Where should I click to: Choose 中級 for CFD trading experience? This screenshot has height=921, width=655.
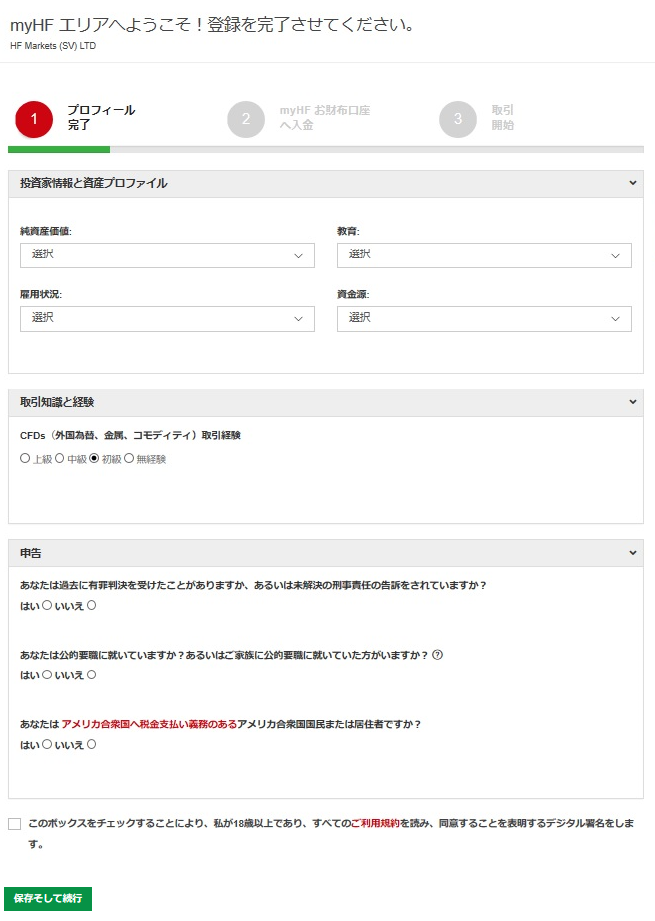coord(60,459)
